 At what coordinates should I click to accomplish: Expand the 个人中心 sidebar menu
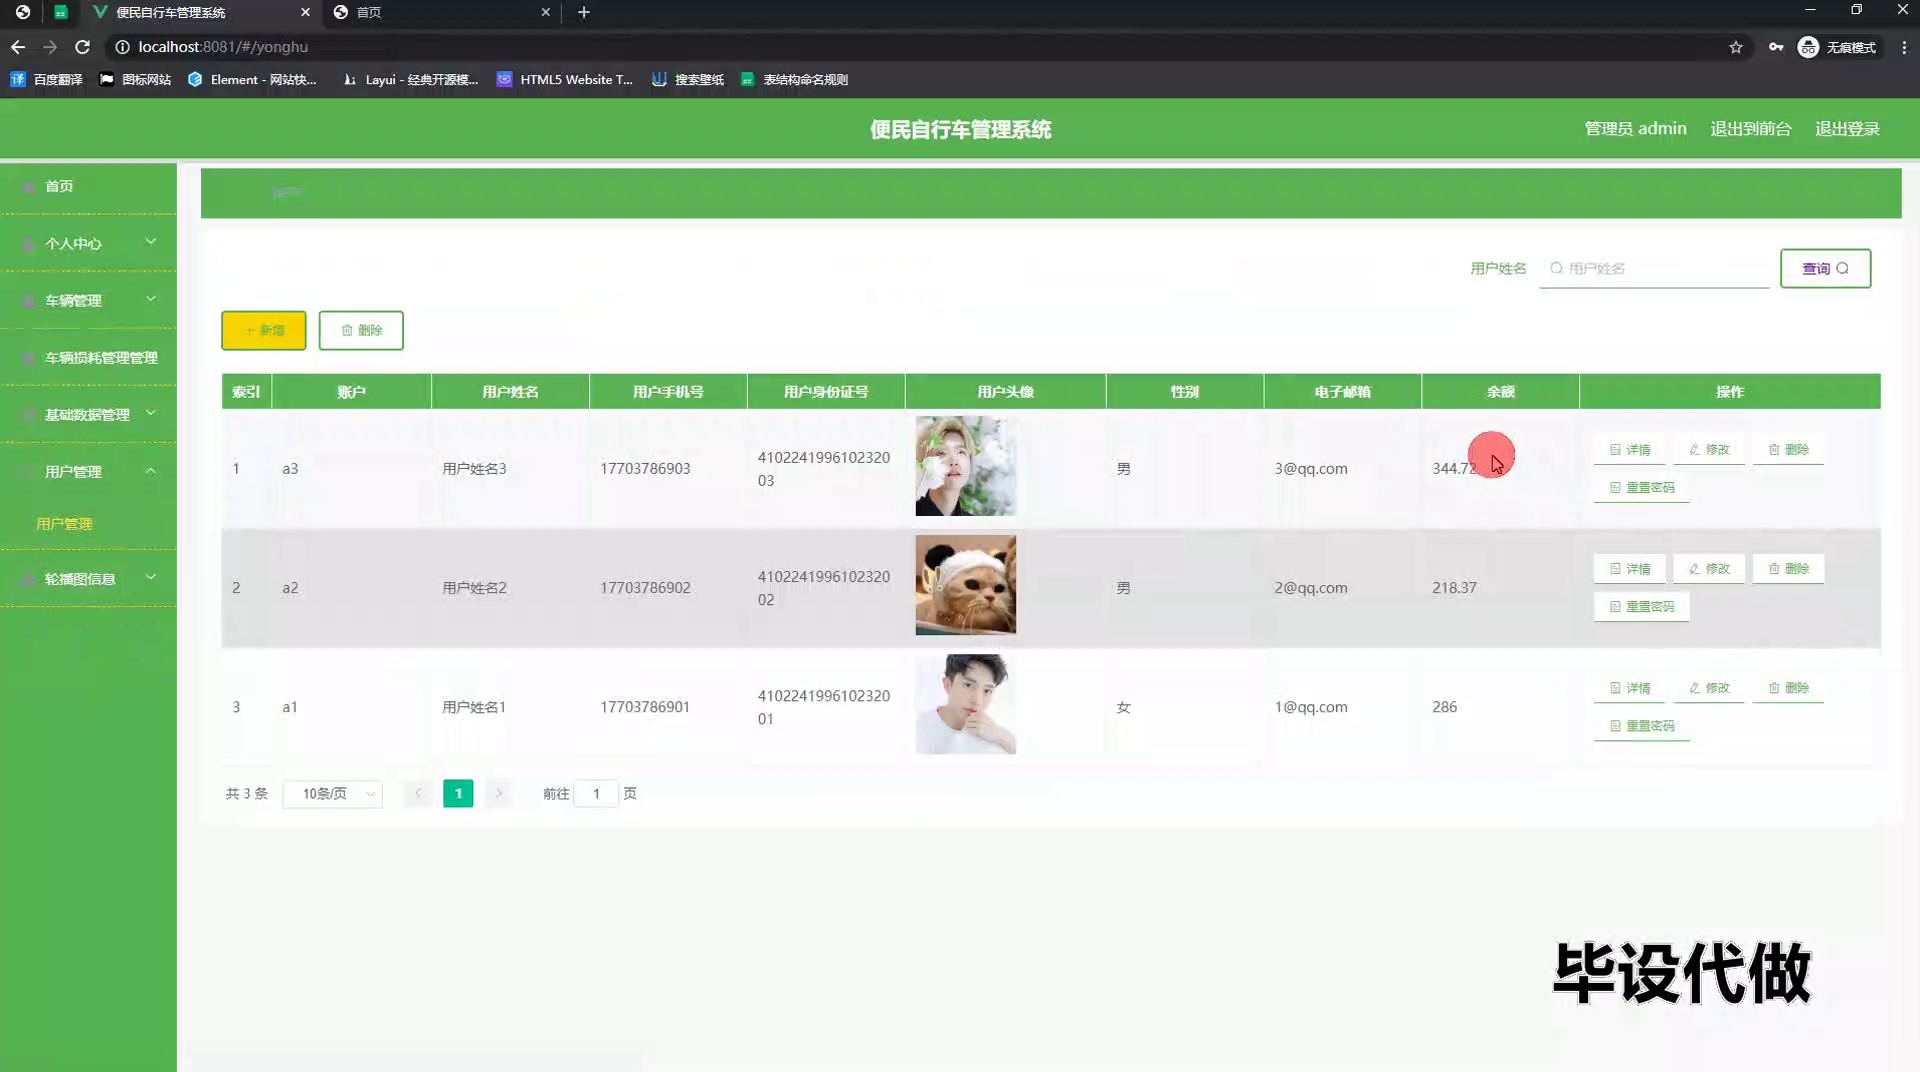pos(88,243)
